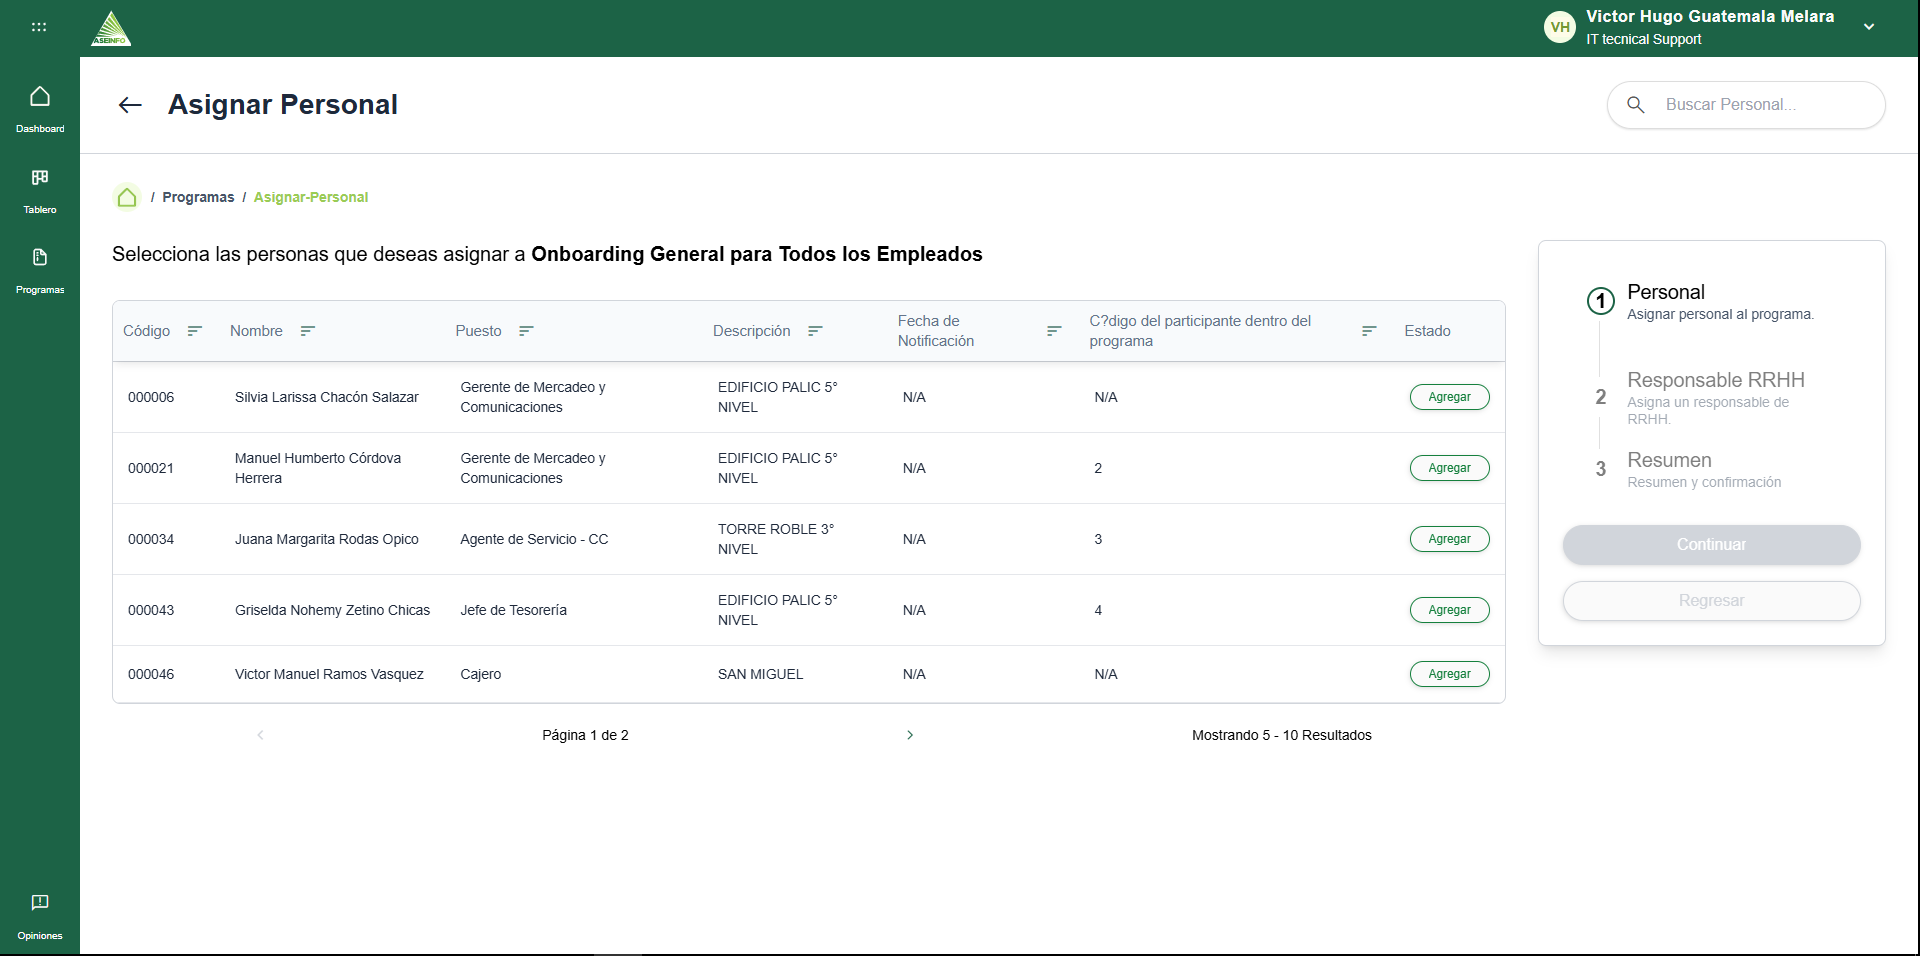Sort by Código column
The width and height of the screenshot is (1920, 956).
195,331
